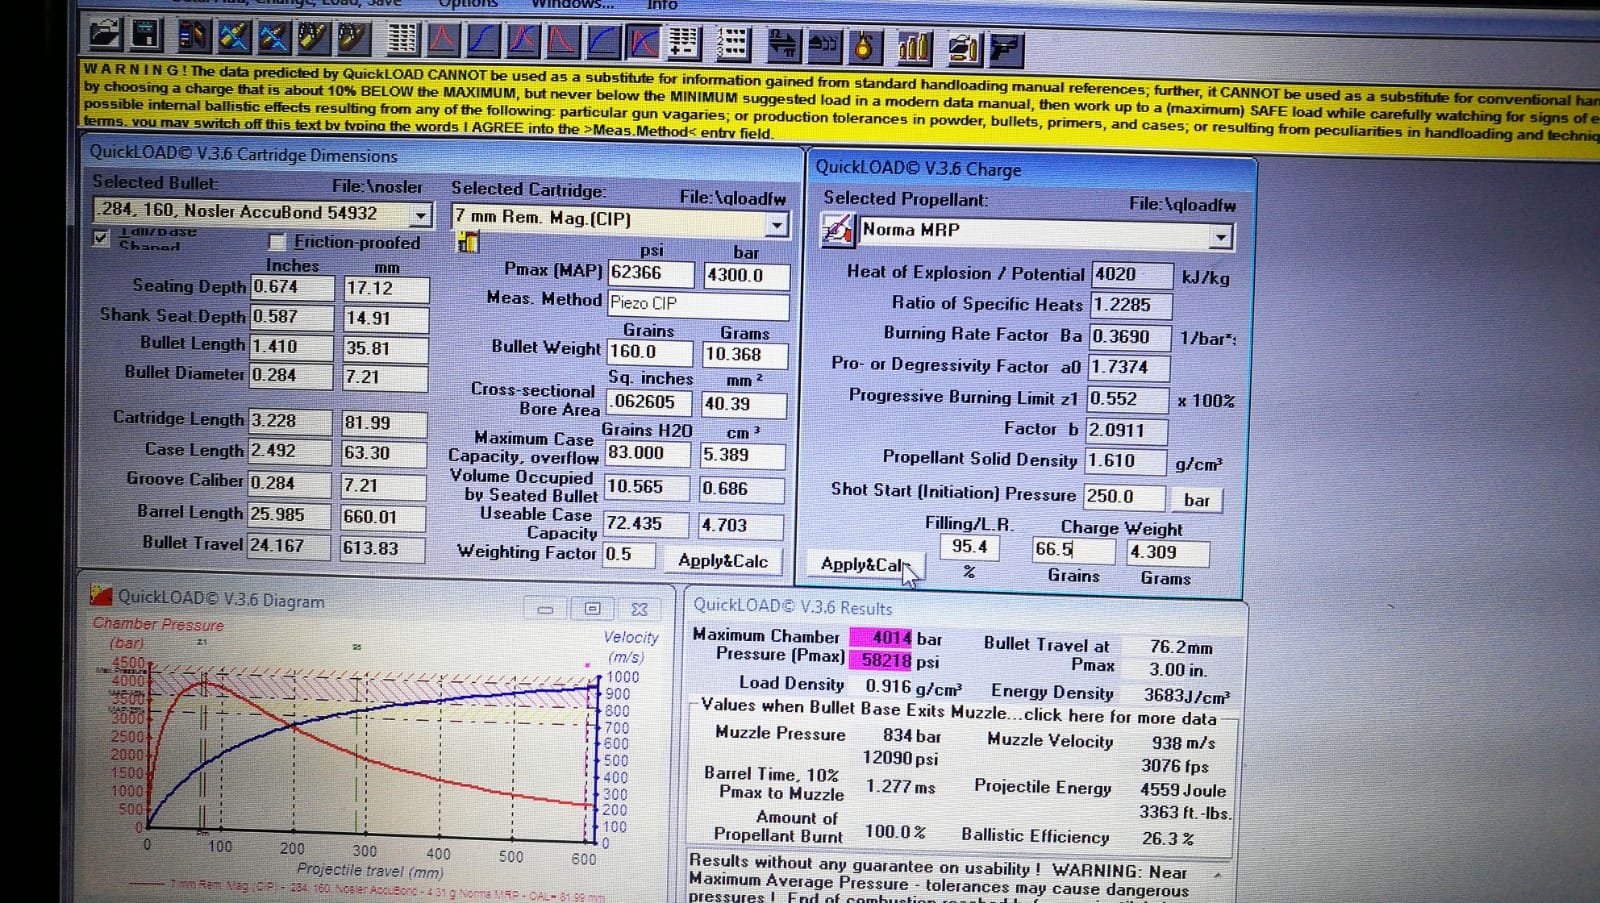Click the Burning Rate Factor Ba field 0.3690
Screen dimensions: 1600x903
click(x=1129, y=337)
